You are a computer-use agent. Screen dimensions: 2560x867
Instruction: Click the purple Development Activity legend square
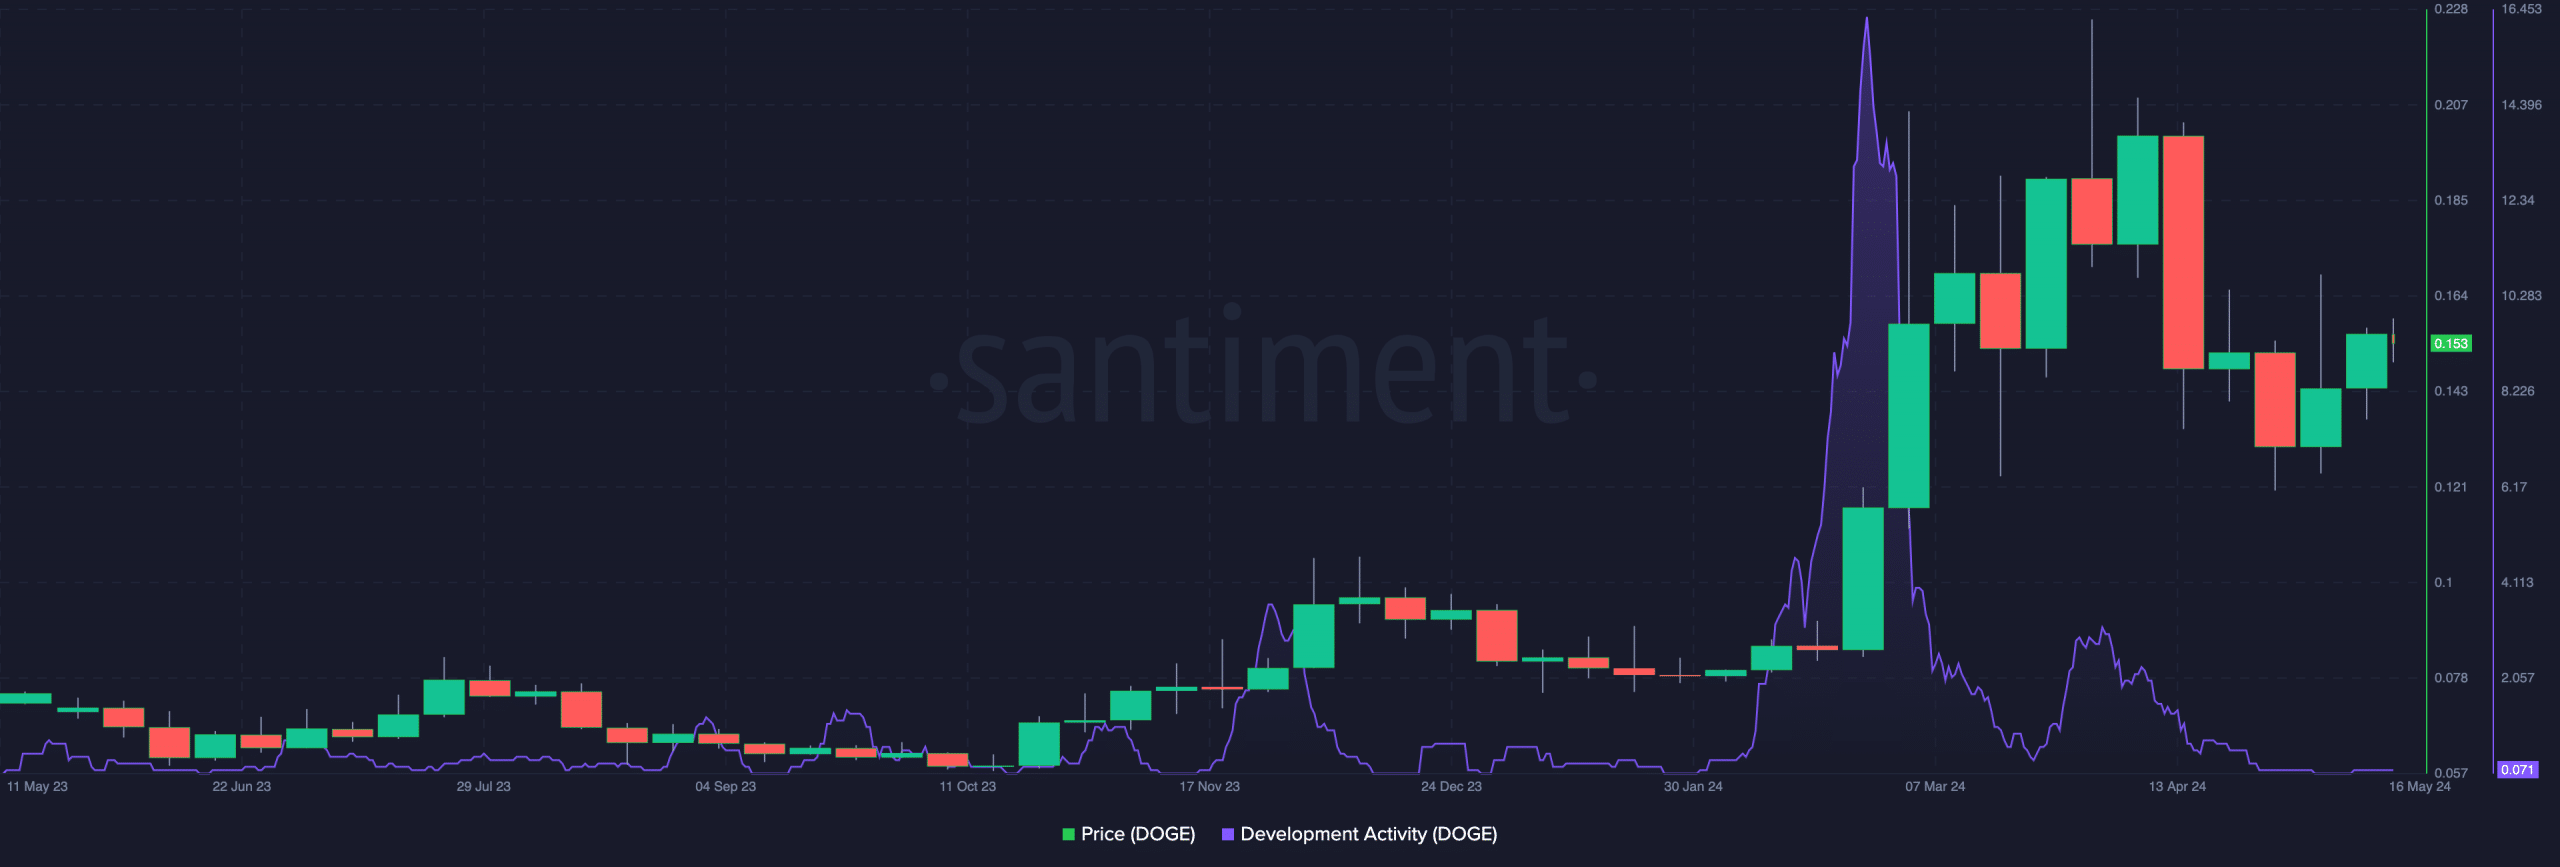[x=1227, y=834]
